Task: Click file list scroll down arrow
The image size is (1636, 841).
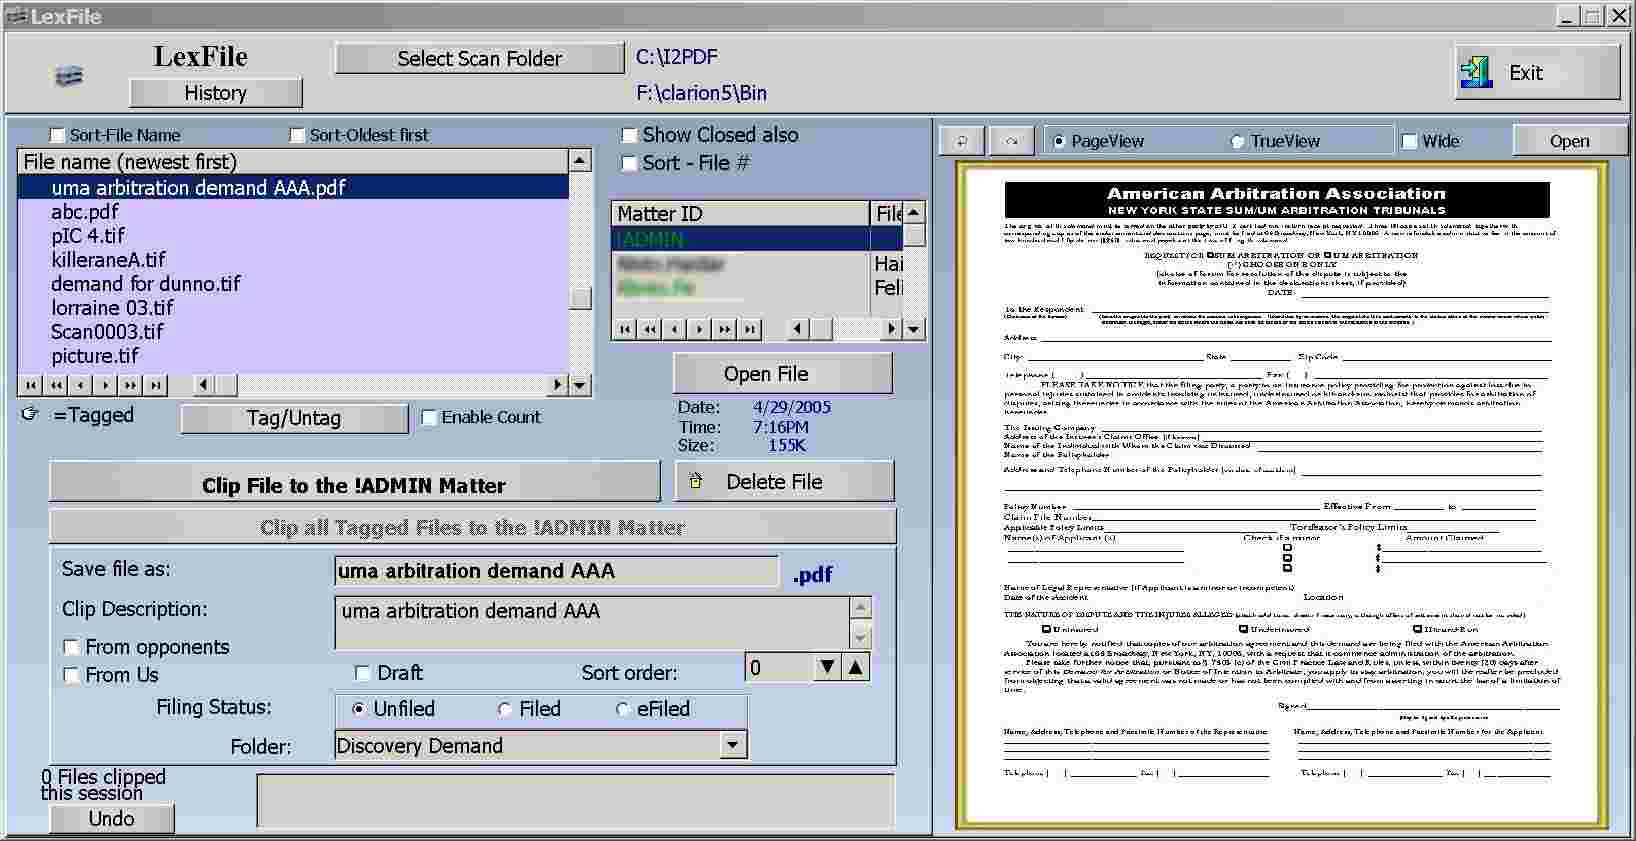Action: [580, 385]
